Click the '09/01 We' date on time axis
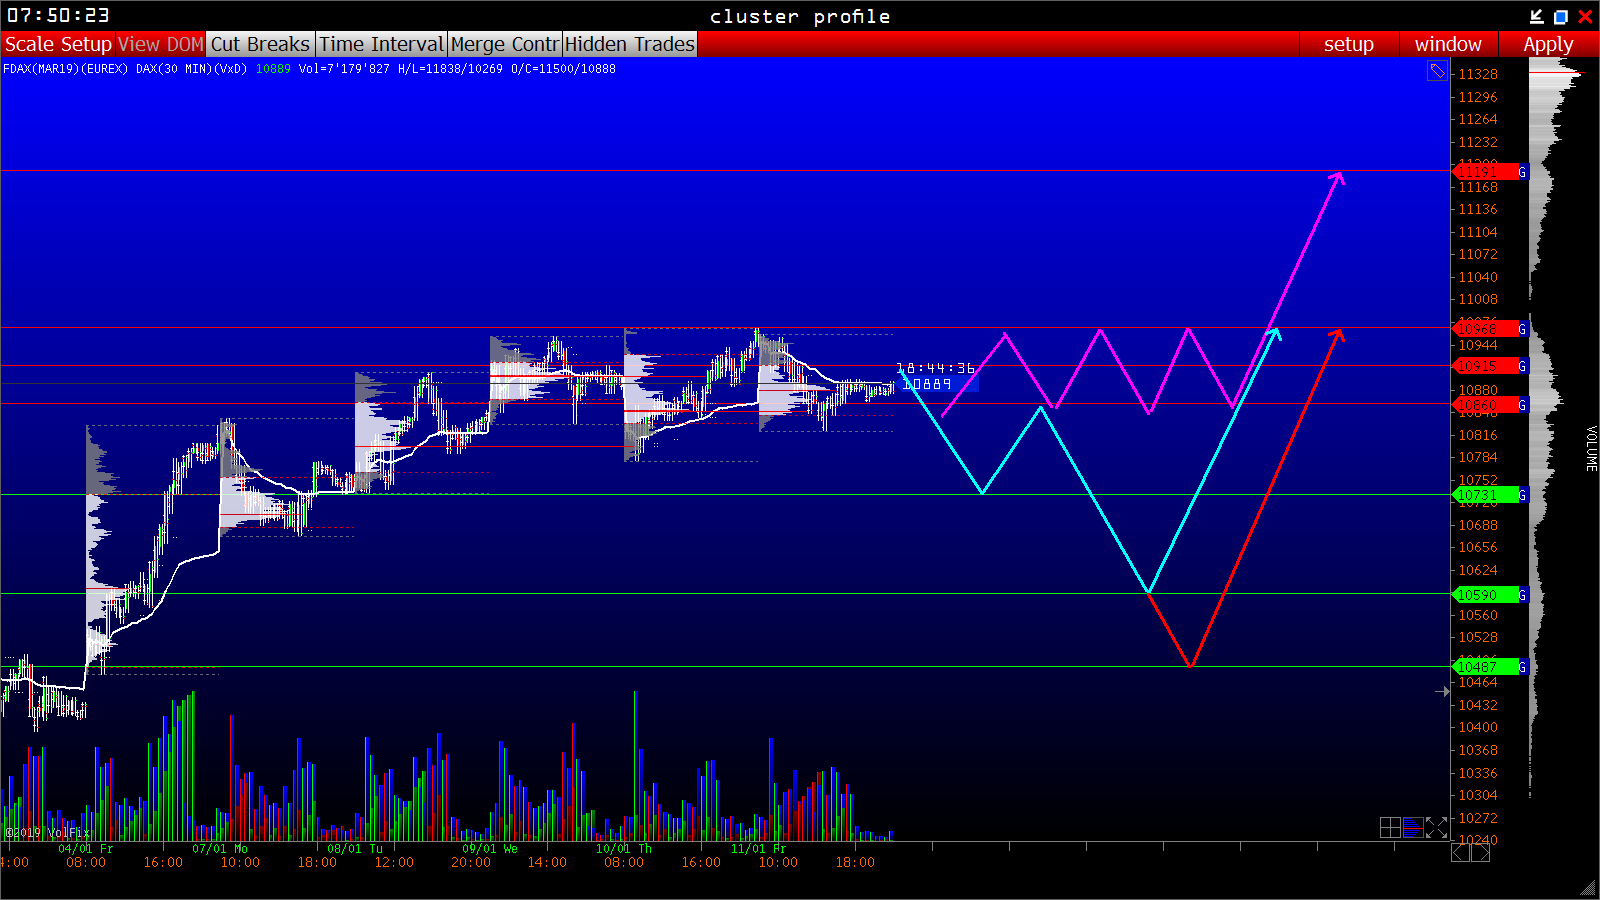 click(490, 849)
